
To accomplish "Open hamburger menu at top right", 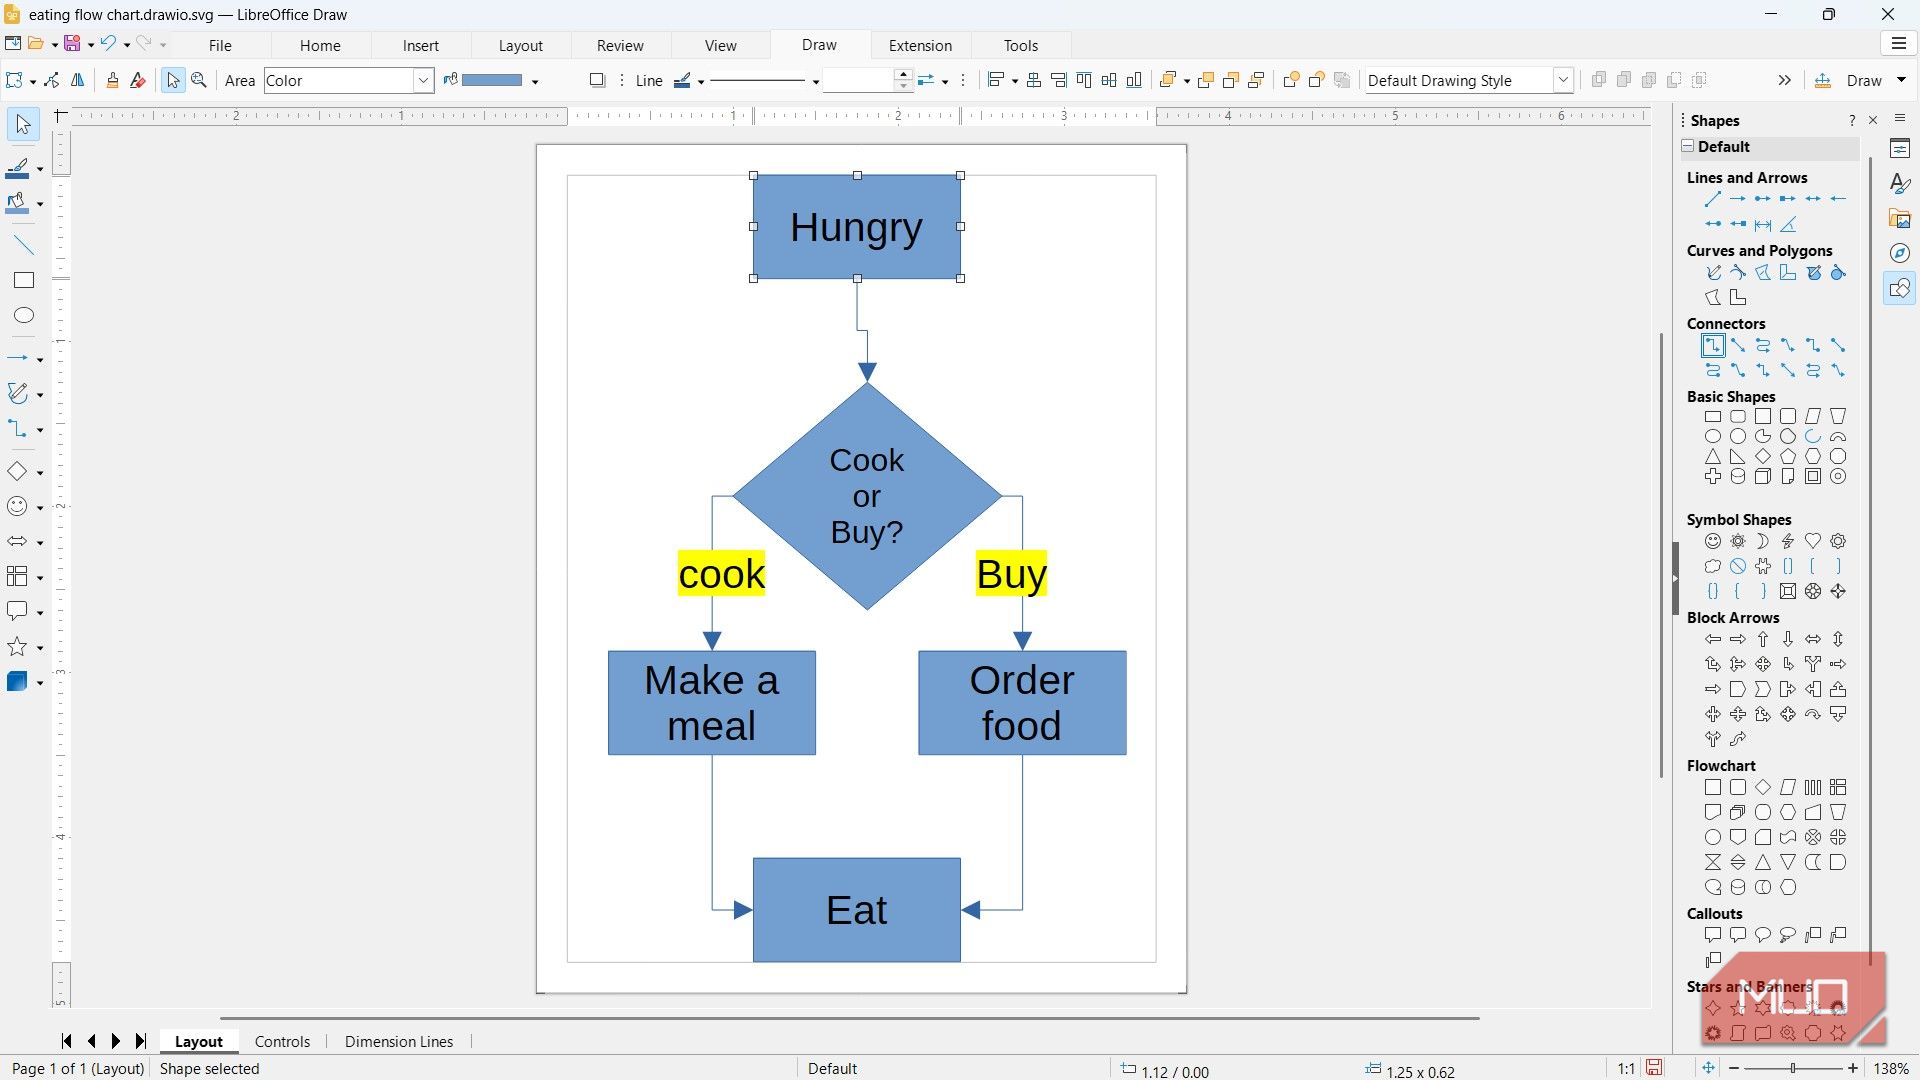I will [1898, 44].
